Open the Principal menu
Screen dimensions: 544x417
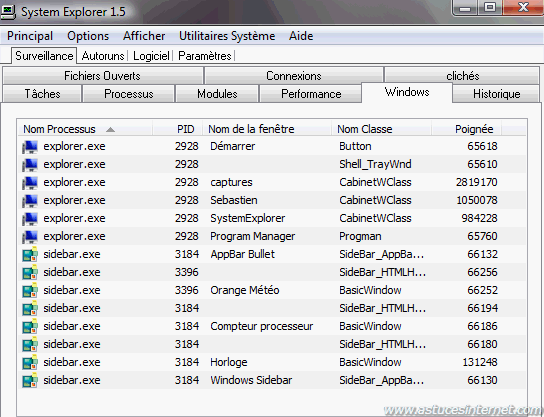(x=30, y=36)
